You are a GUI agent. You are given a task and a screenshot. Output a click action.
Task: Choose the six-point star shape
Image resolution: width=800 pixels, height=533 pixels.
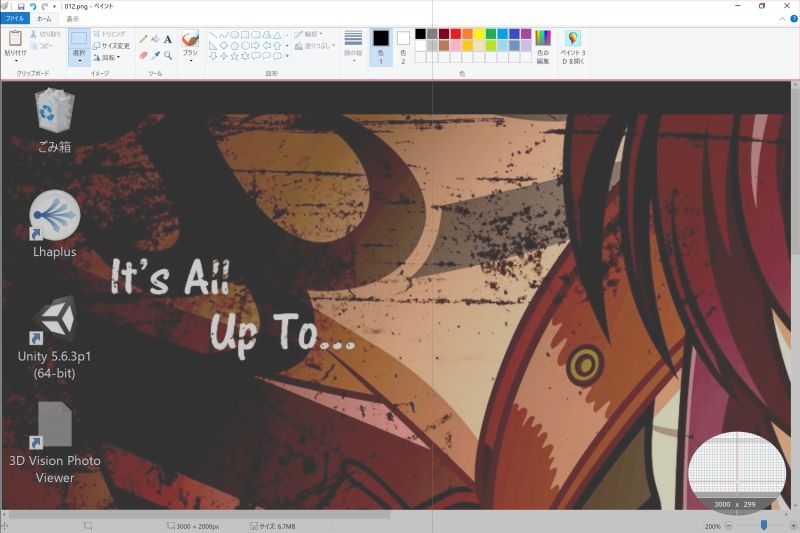tap(245, 56)
